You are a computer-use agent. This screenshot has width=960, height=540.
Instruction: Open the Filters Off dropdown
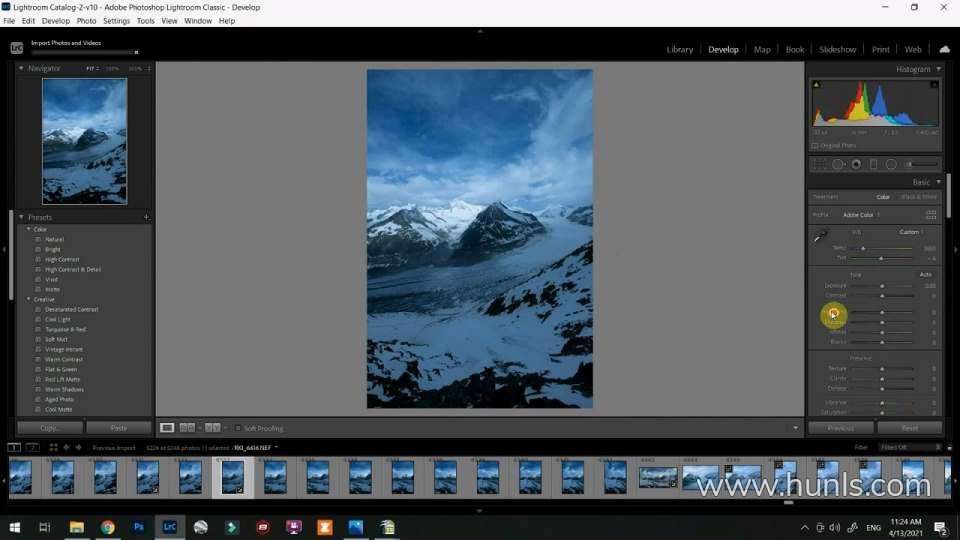point(910,448)
